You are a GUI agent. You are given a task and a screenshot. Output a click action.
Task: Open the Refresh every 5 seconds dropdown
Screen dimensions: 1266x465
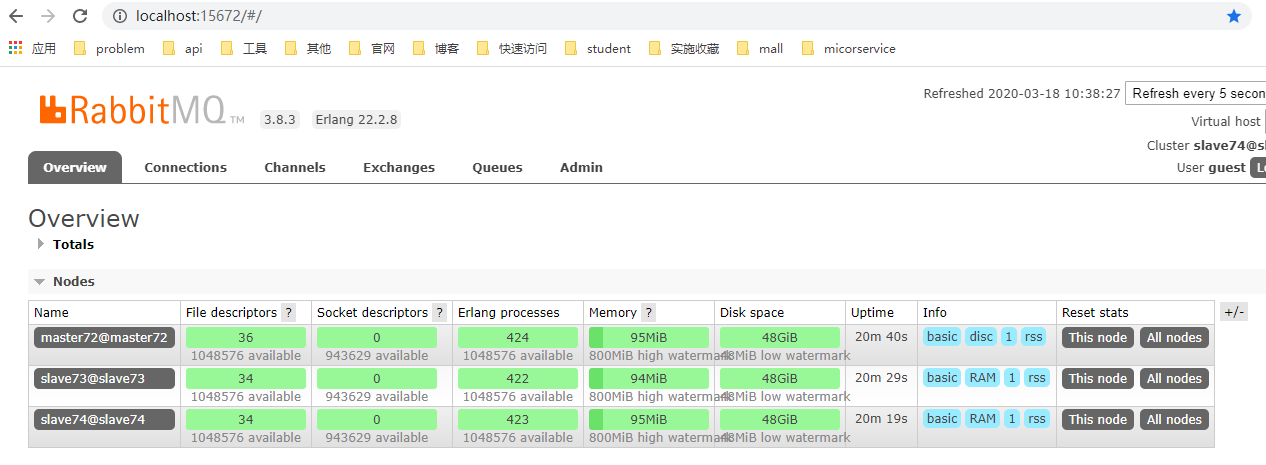pos(1196,93)
